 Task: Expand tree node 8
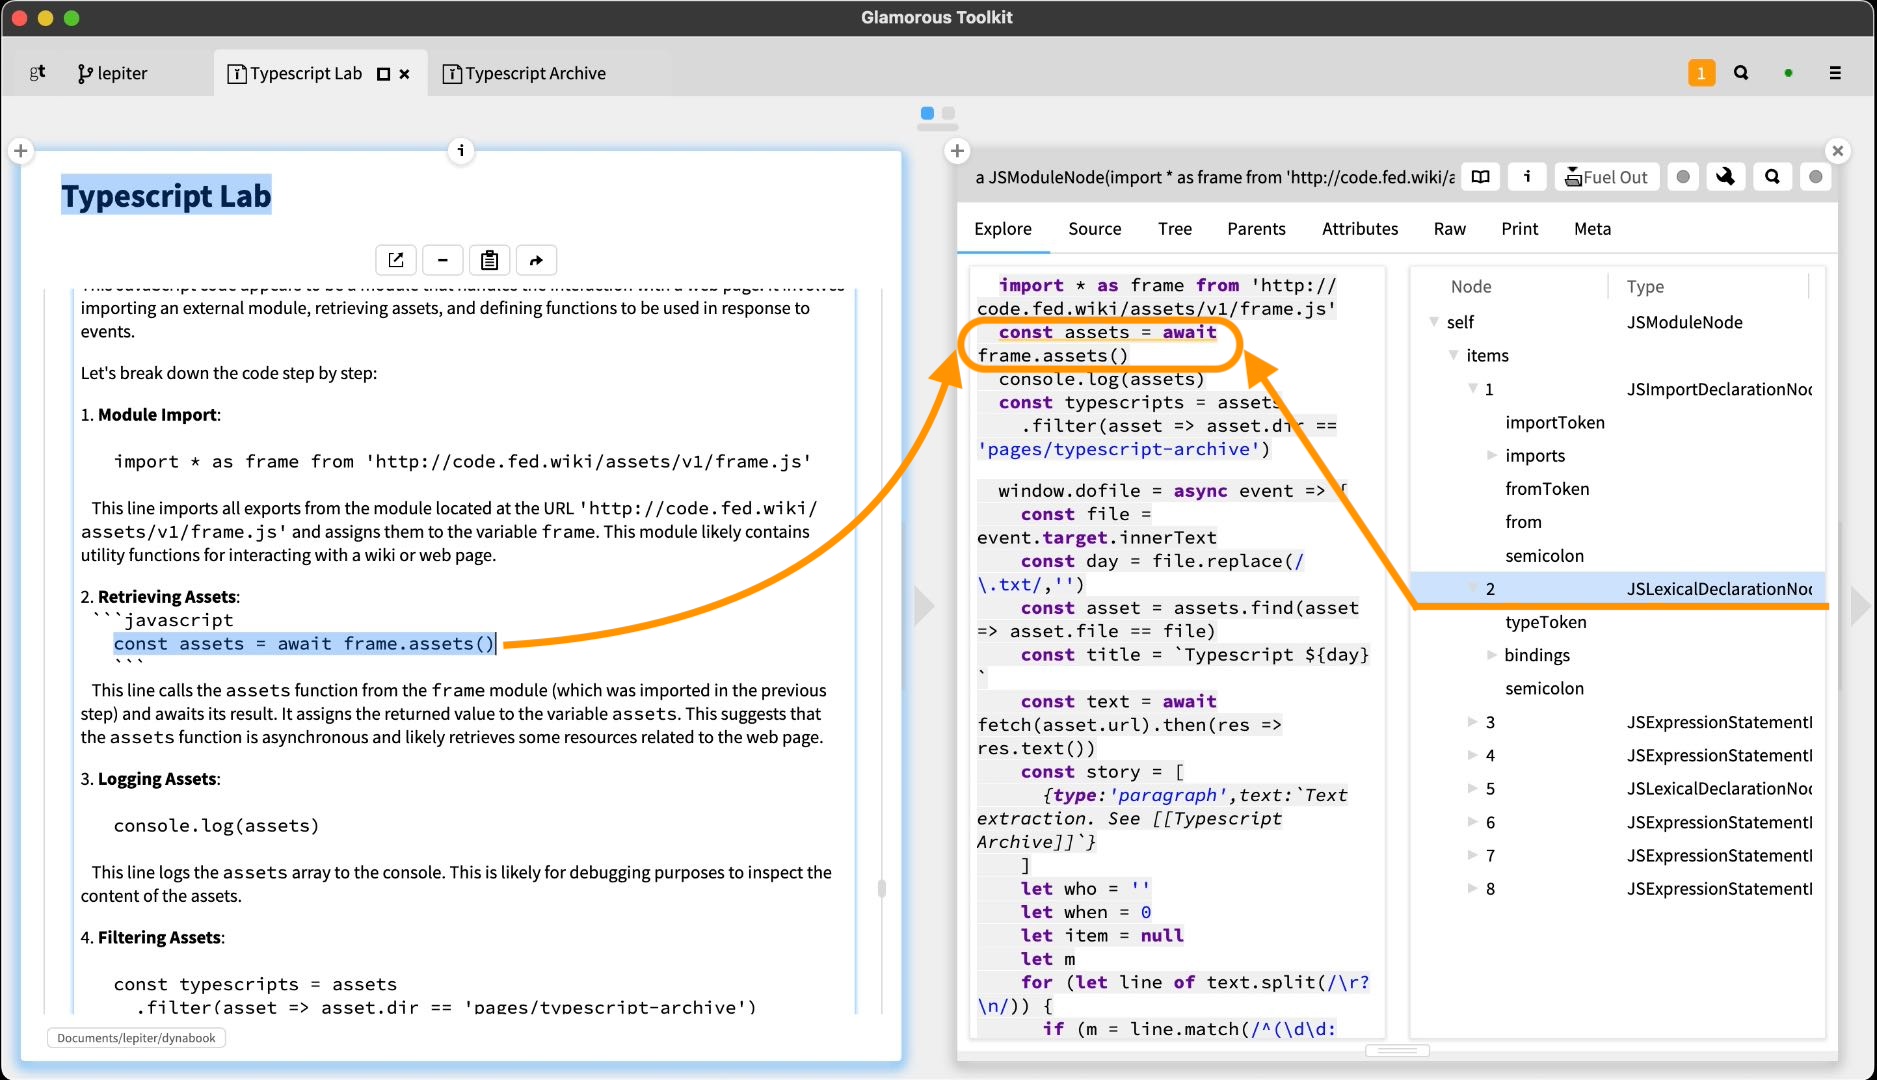coord(1472,888)
